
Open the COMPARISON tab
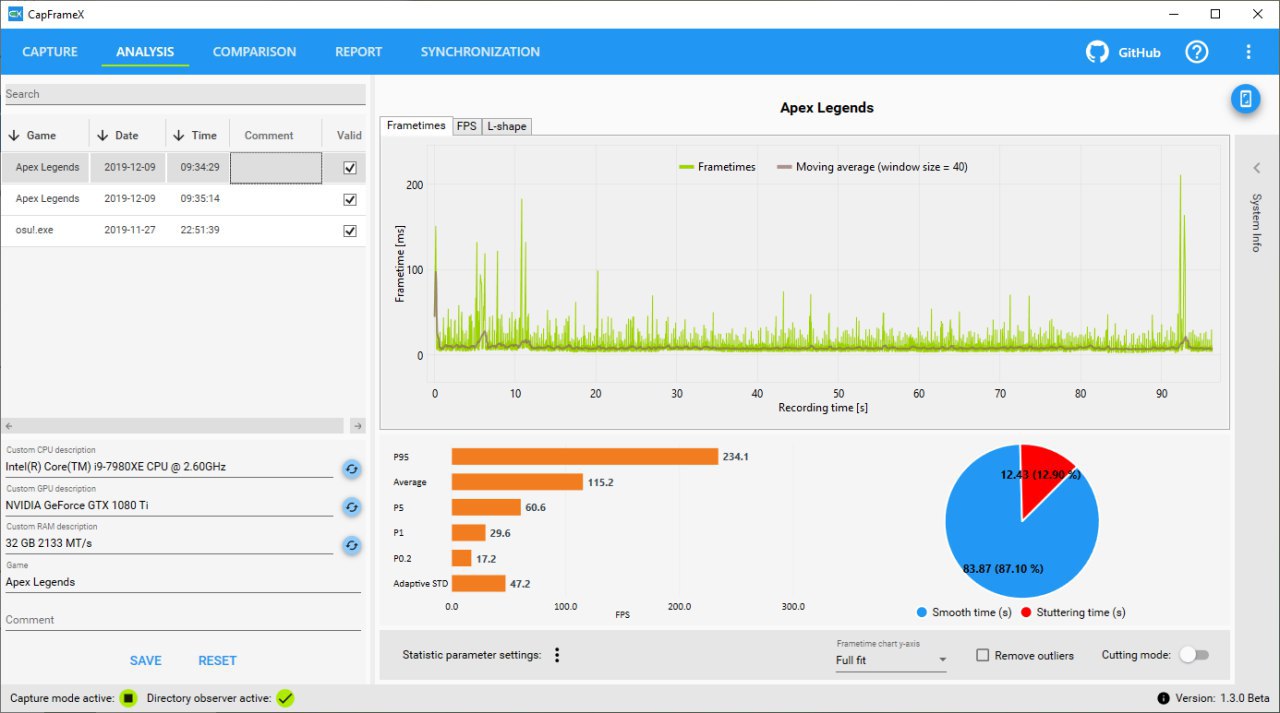click(x=255, y=52)
